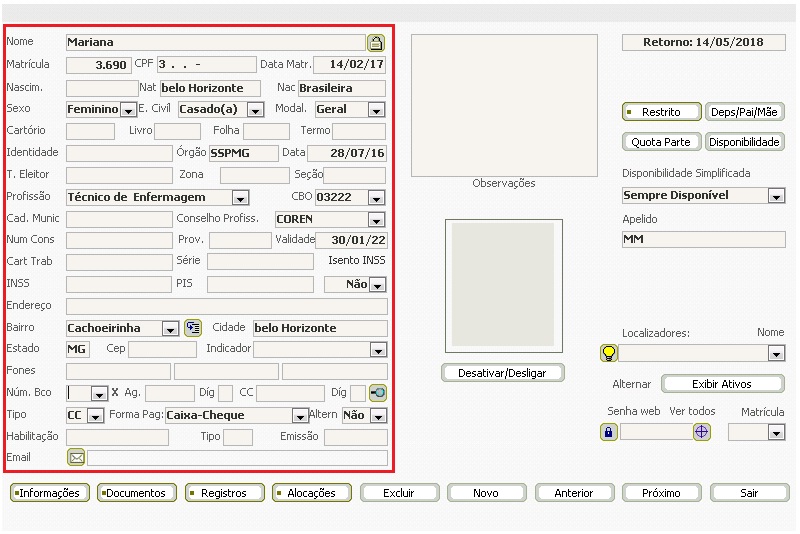Click the Observações text area
This screenshot has width=800, height=534.
[504, 106]
